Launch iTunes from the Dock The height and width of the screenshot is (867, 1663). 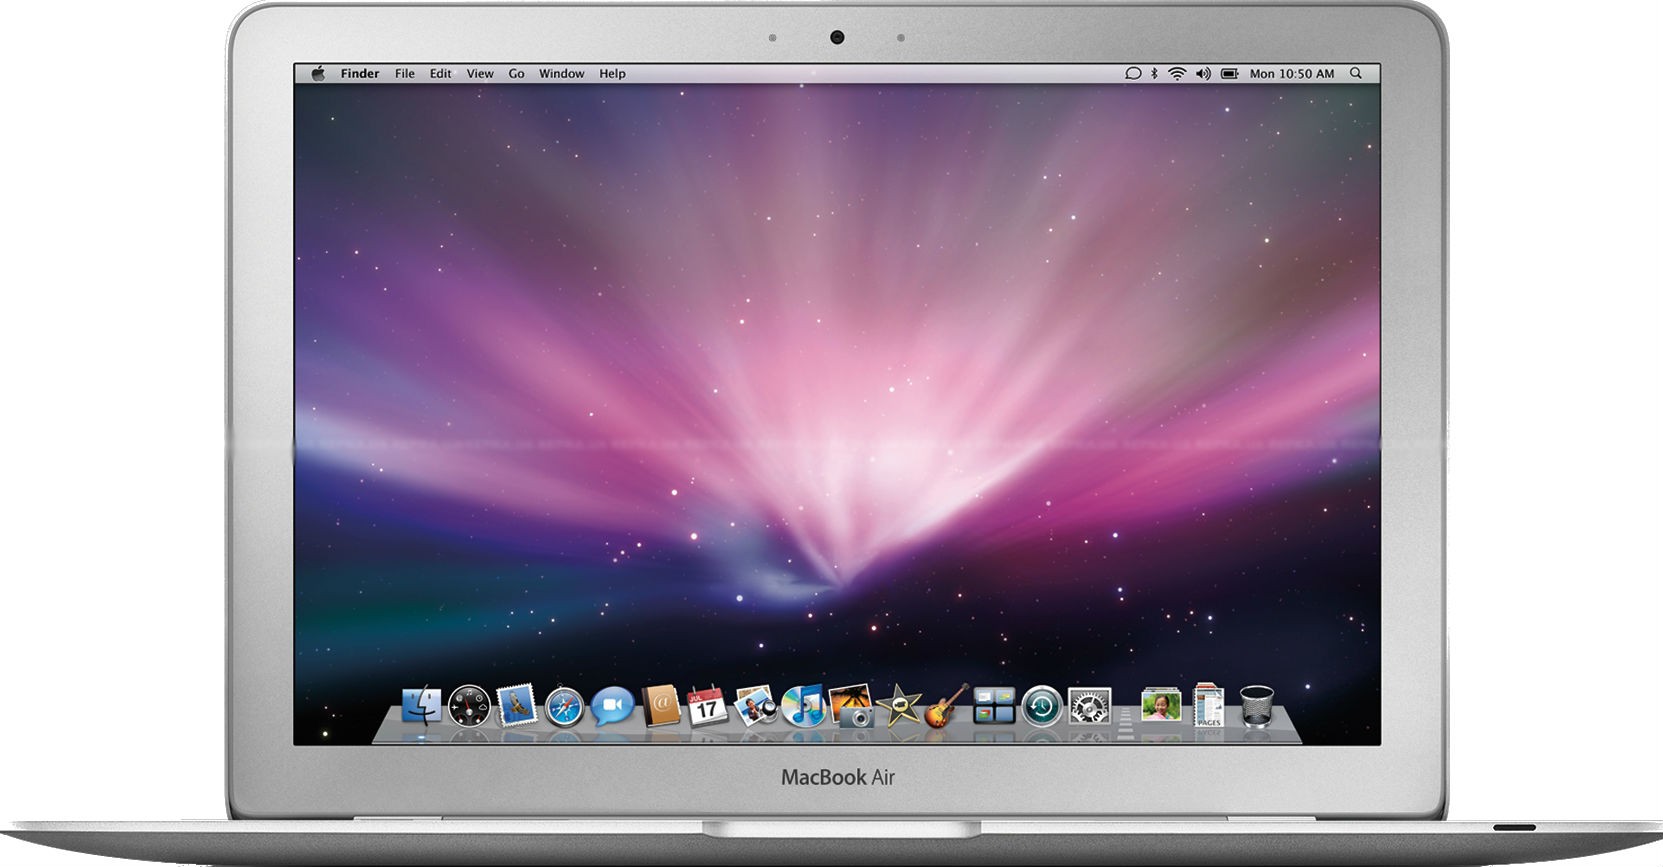pos(803,706)
